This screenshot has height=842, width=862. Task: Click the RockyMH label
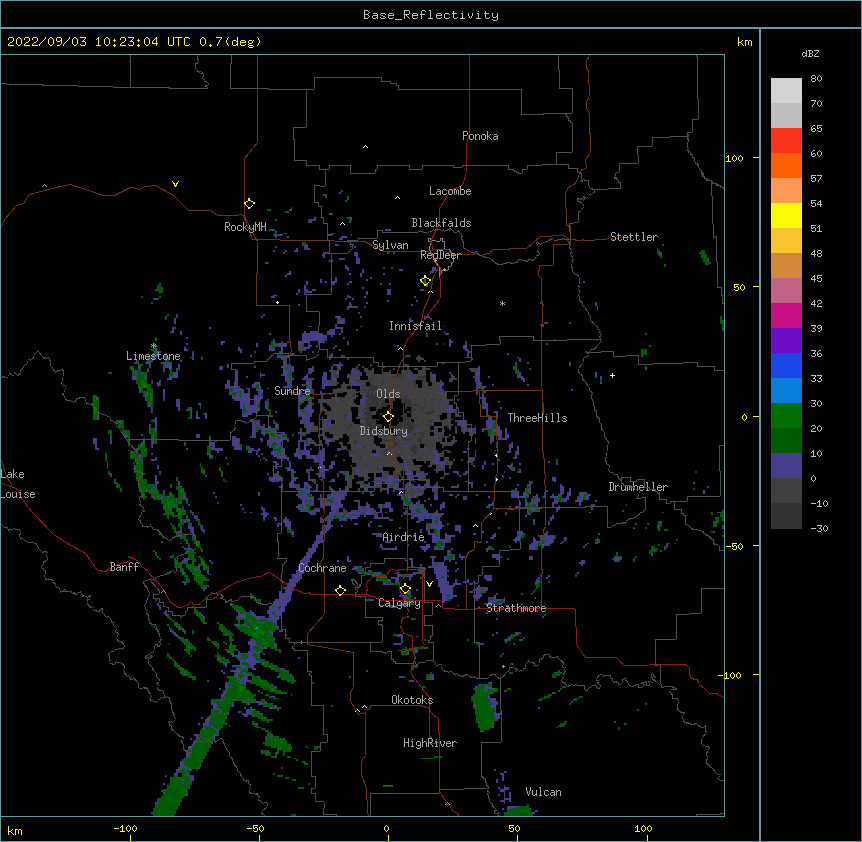pyautogui.click(x=245, y=227)
